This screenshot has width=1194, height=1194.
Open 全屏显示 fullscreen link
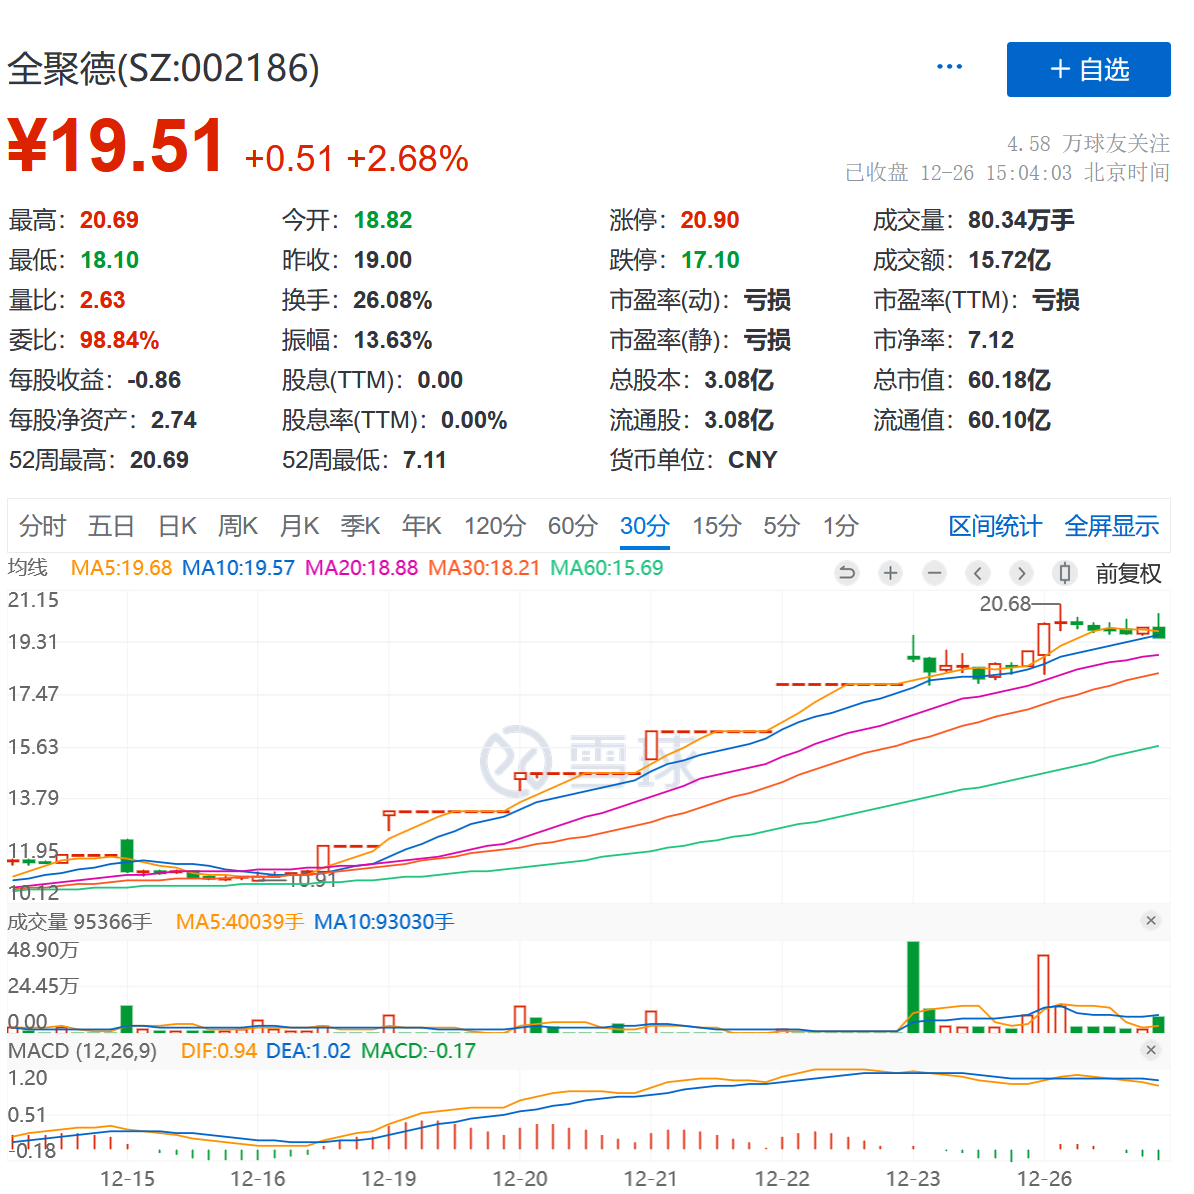click(1111, 525)
